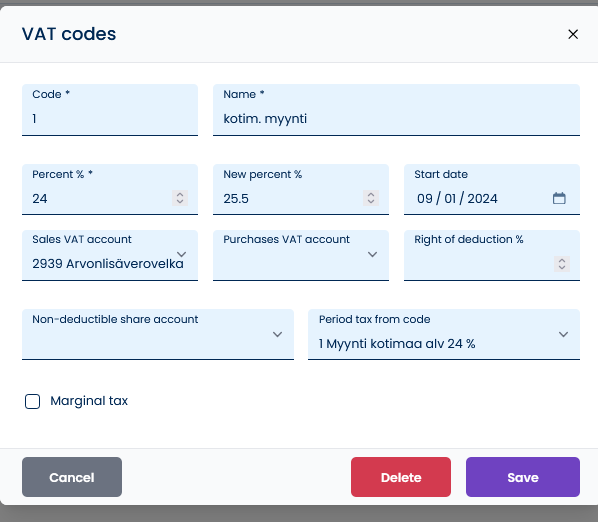Click the Marginal tax label text

tap(89, 401)
